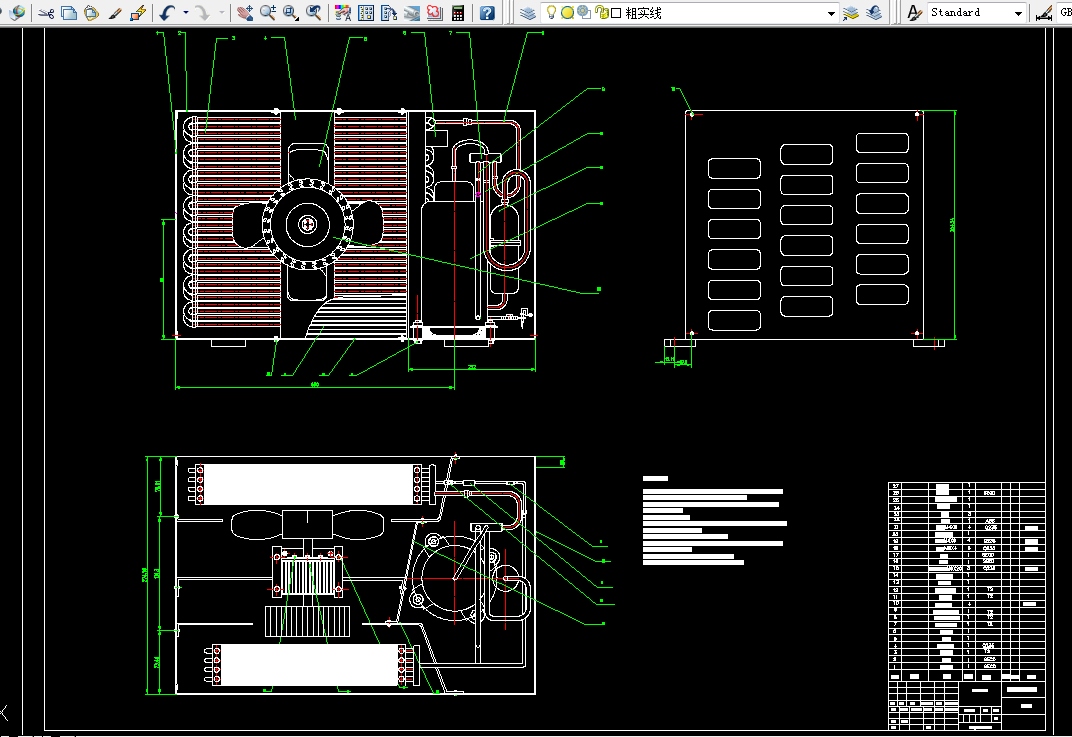This screenshot has width=1072, height=737.
Task: Open the Block Editor lightning icon
Action: (x=138, y=12)
